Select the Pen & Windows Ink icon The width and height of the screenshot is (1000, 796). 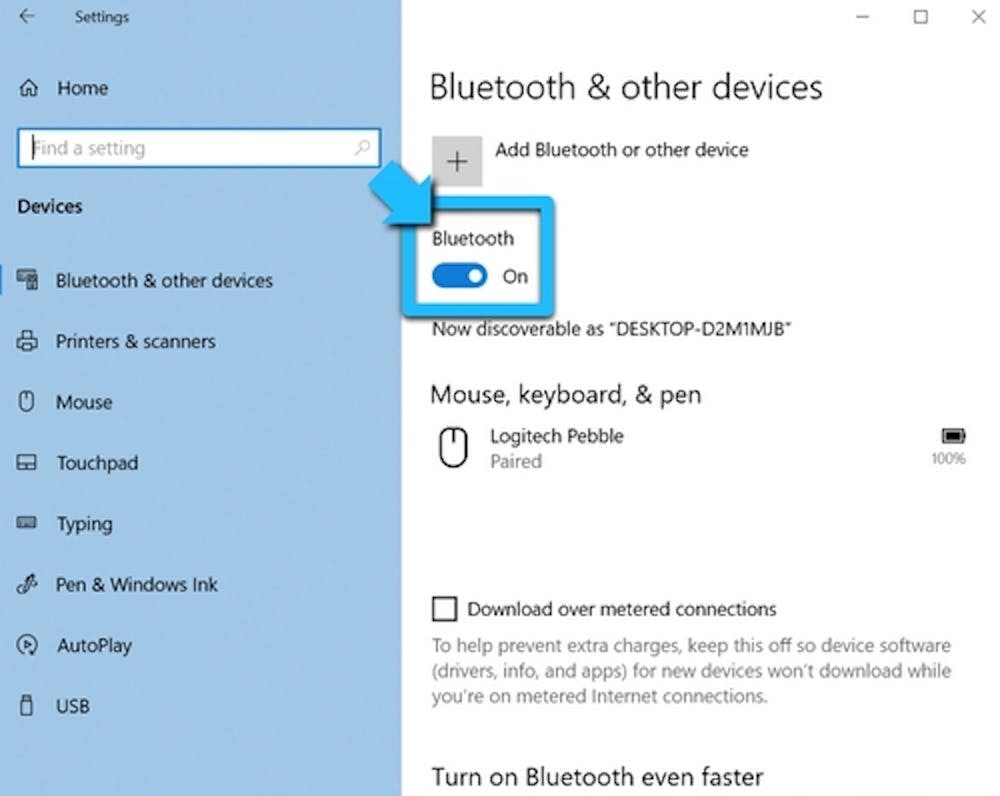point(27,585)
